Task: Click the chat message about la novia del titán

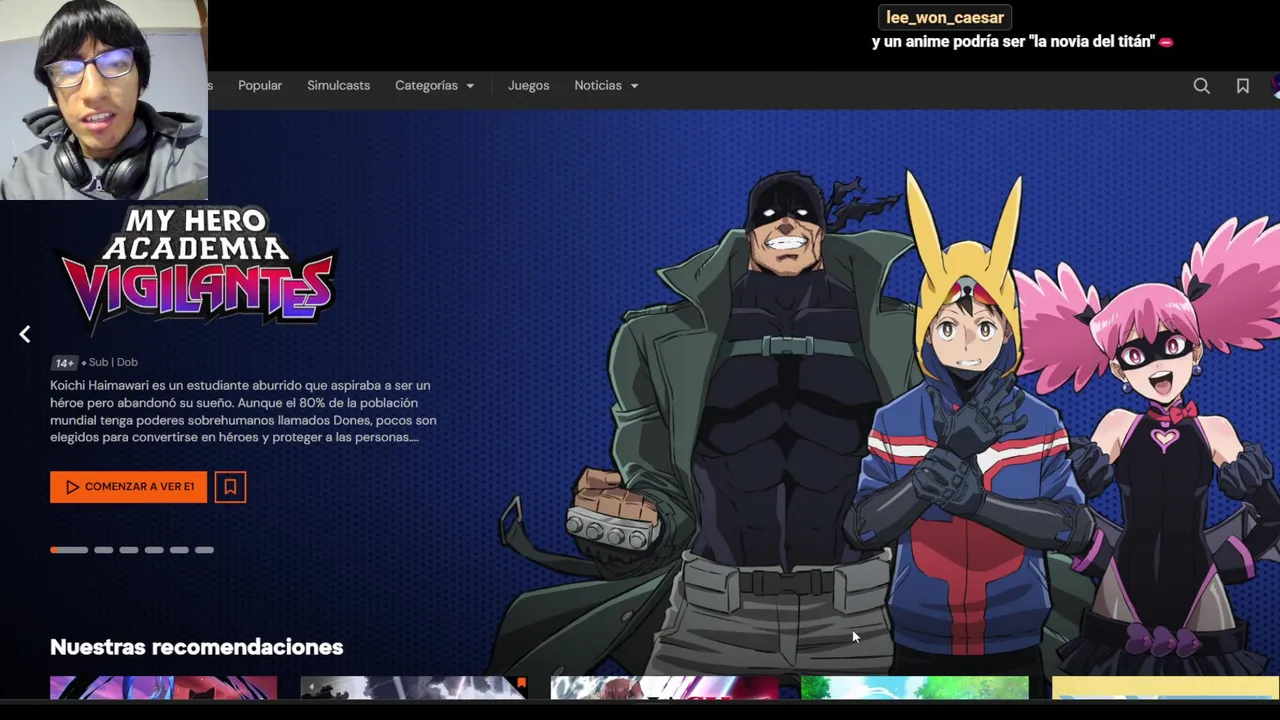Action: click(1022, 43)
